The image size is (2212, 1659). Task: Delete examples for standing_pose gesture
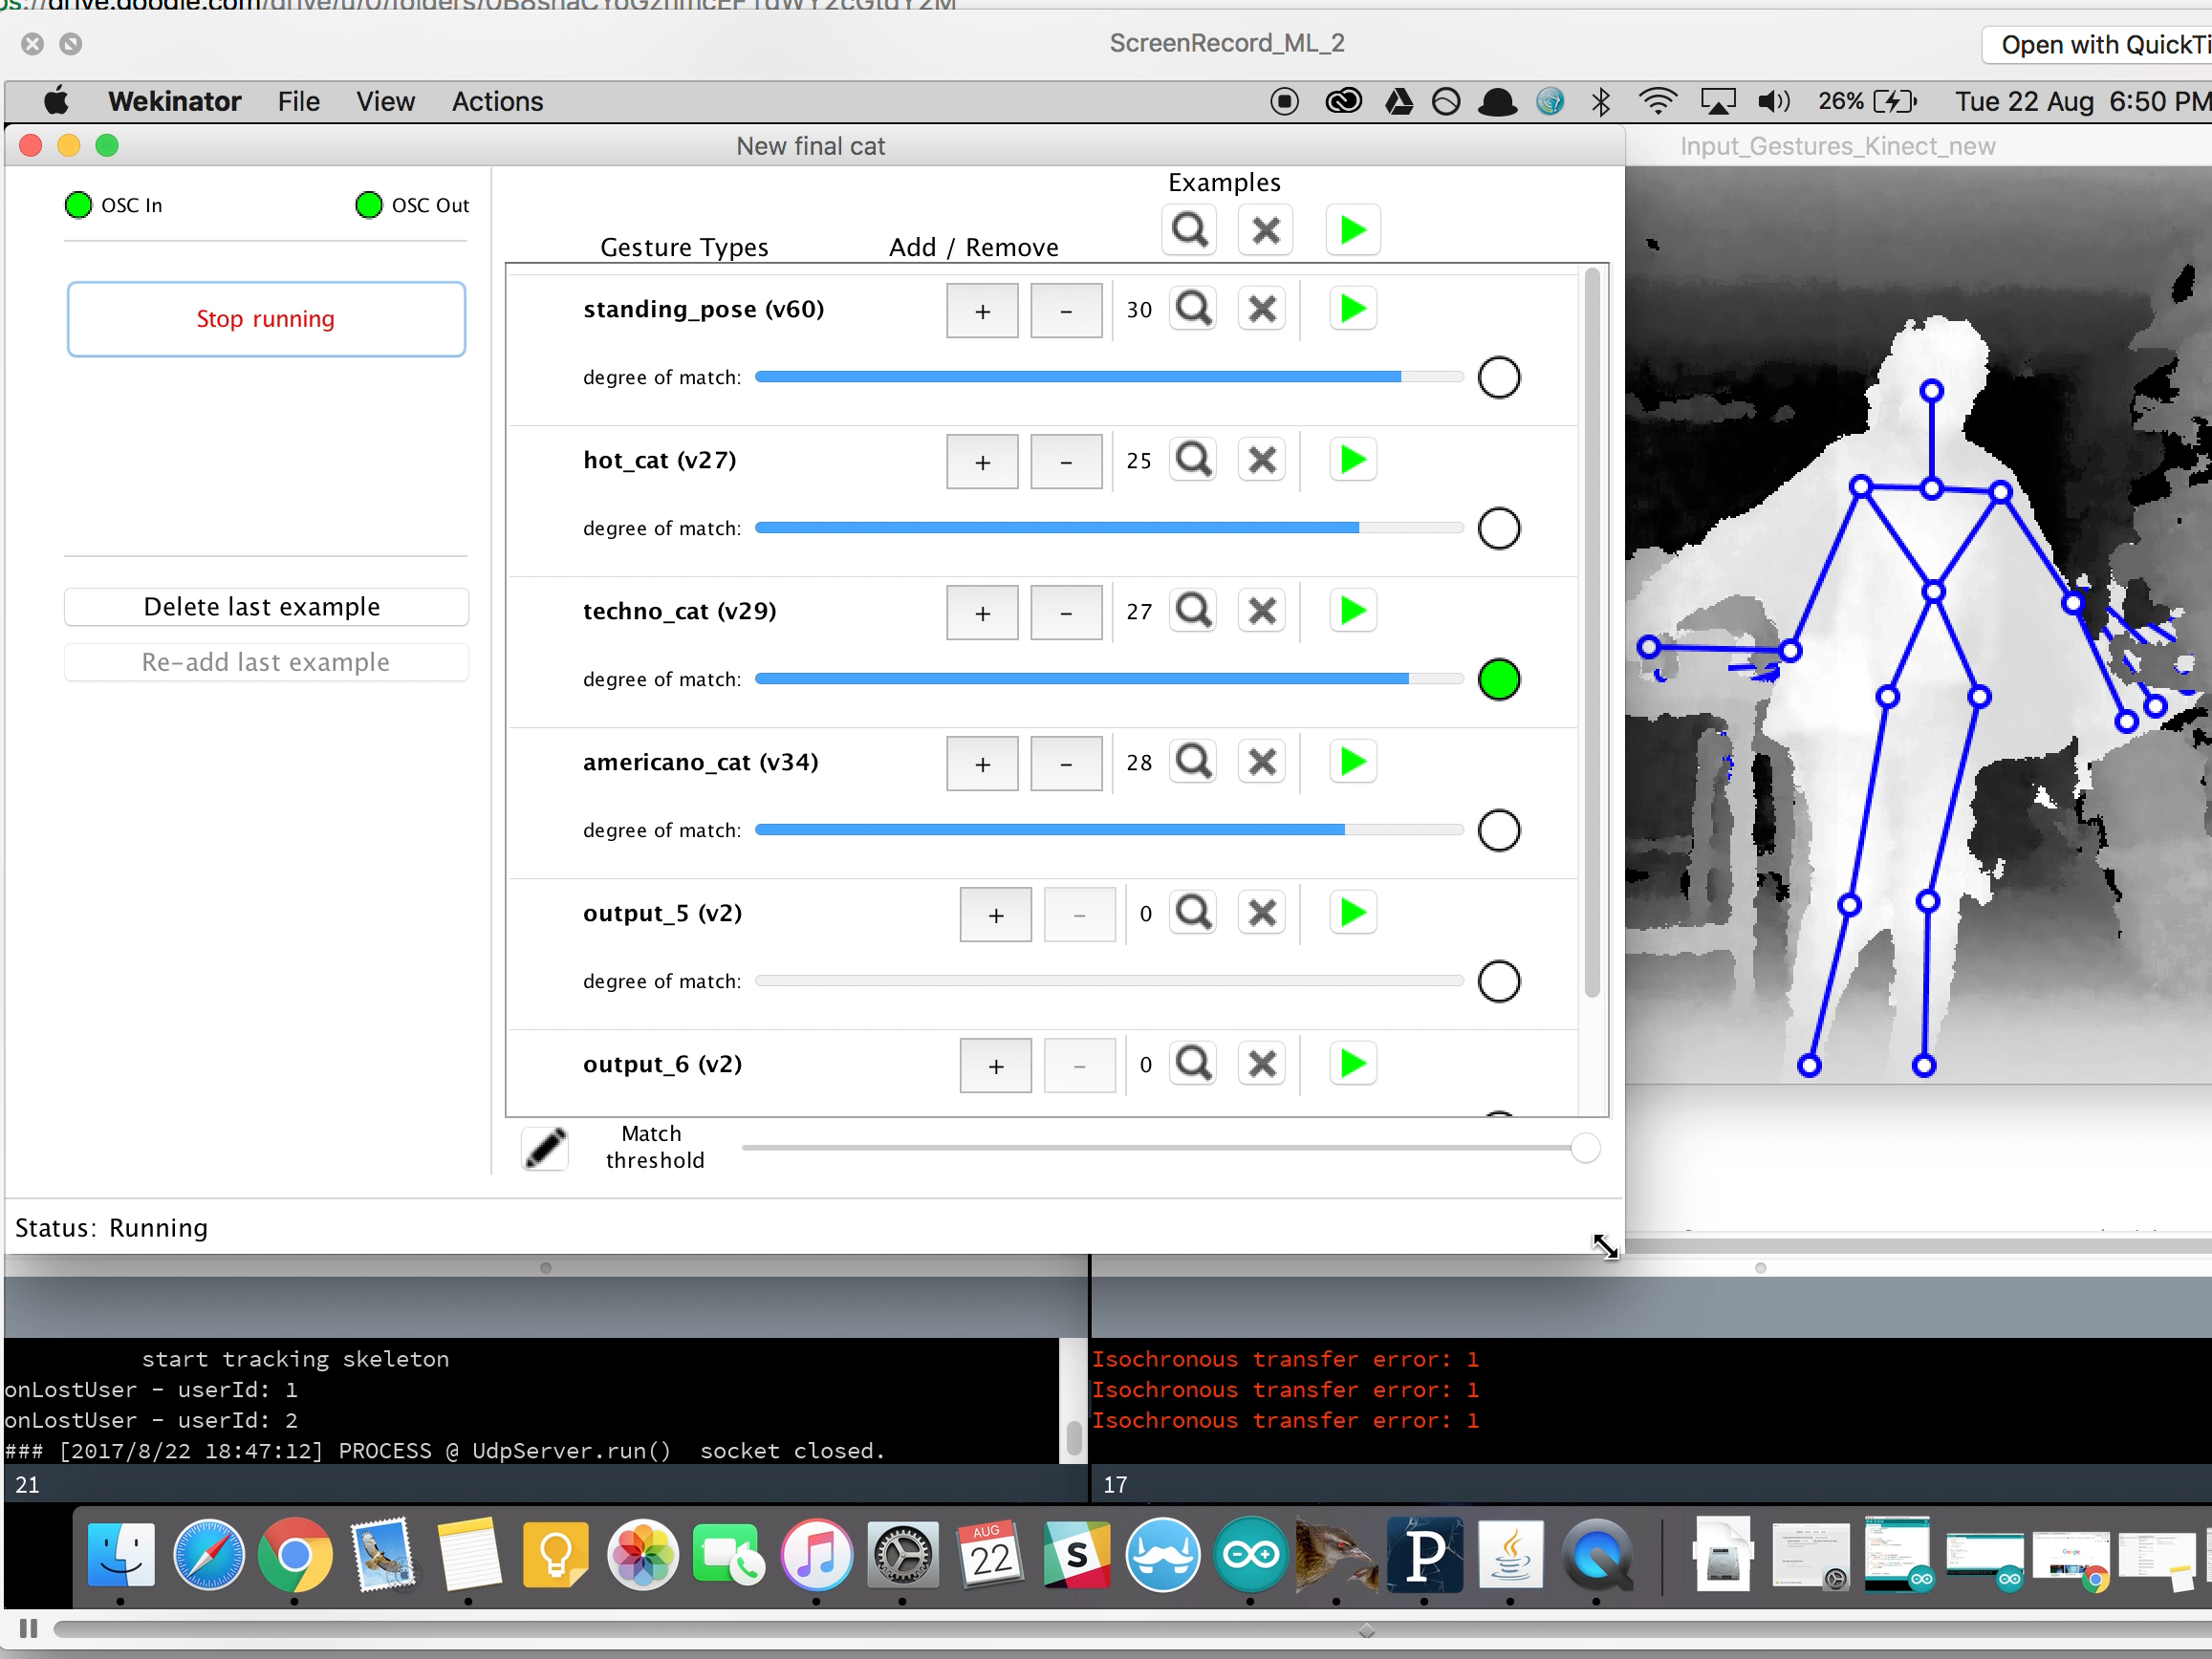tap(1262, 309)
